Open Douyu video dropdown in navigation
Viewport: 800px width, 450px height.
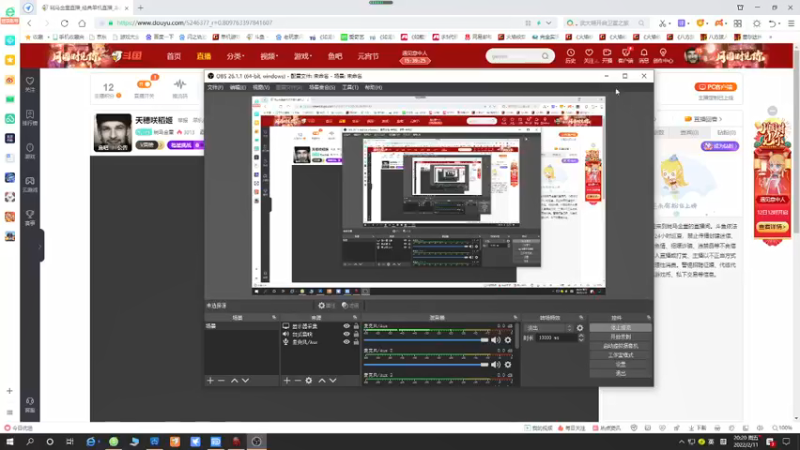(269, 56)
